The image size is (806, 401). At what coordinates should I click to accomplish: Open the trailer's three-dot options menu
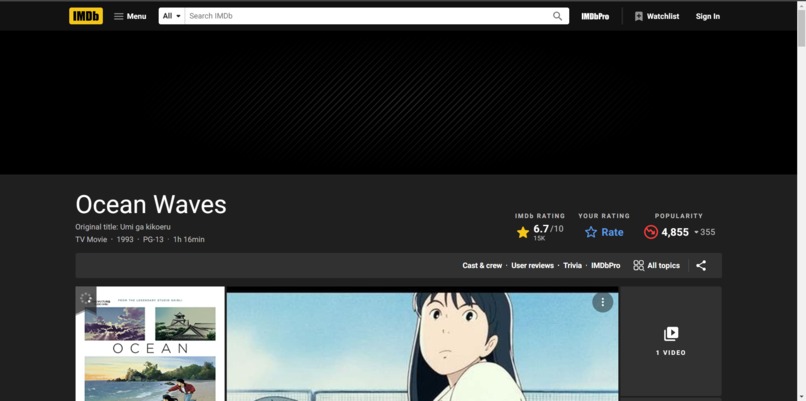tap(602, 302)
